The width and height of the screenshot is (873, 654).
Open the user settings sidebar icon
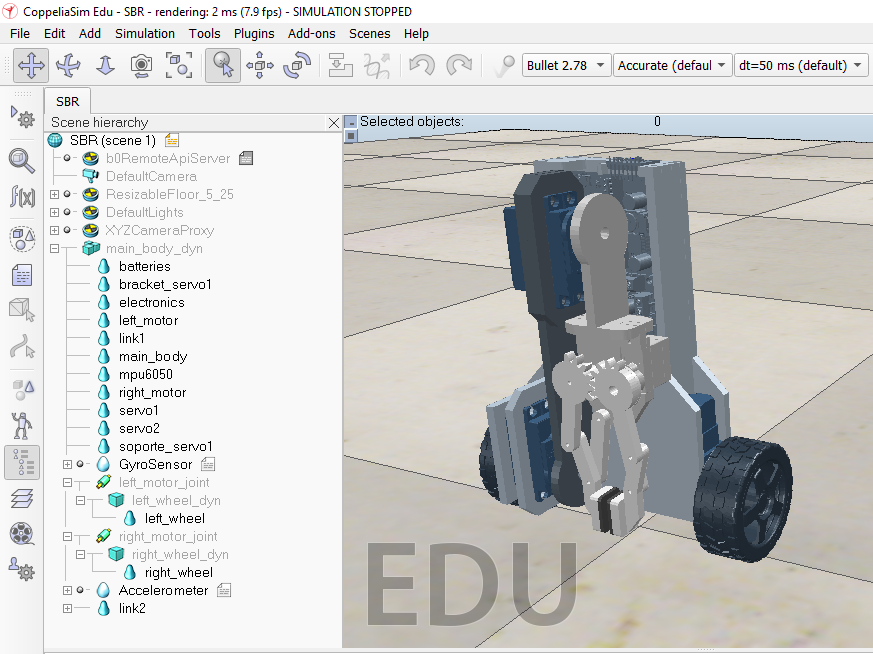point(22,569)
